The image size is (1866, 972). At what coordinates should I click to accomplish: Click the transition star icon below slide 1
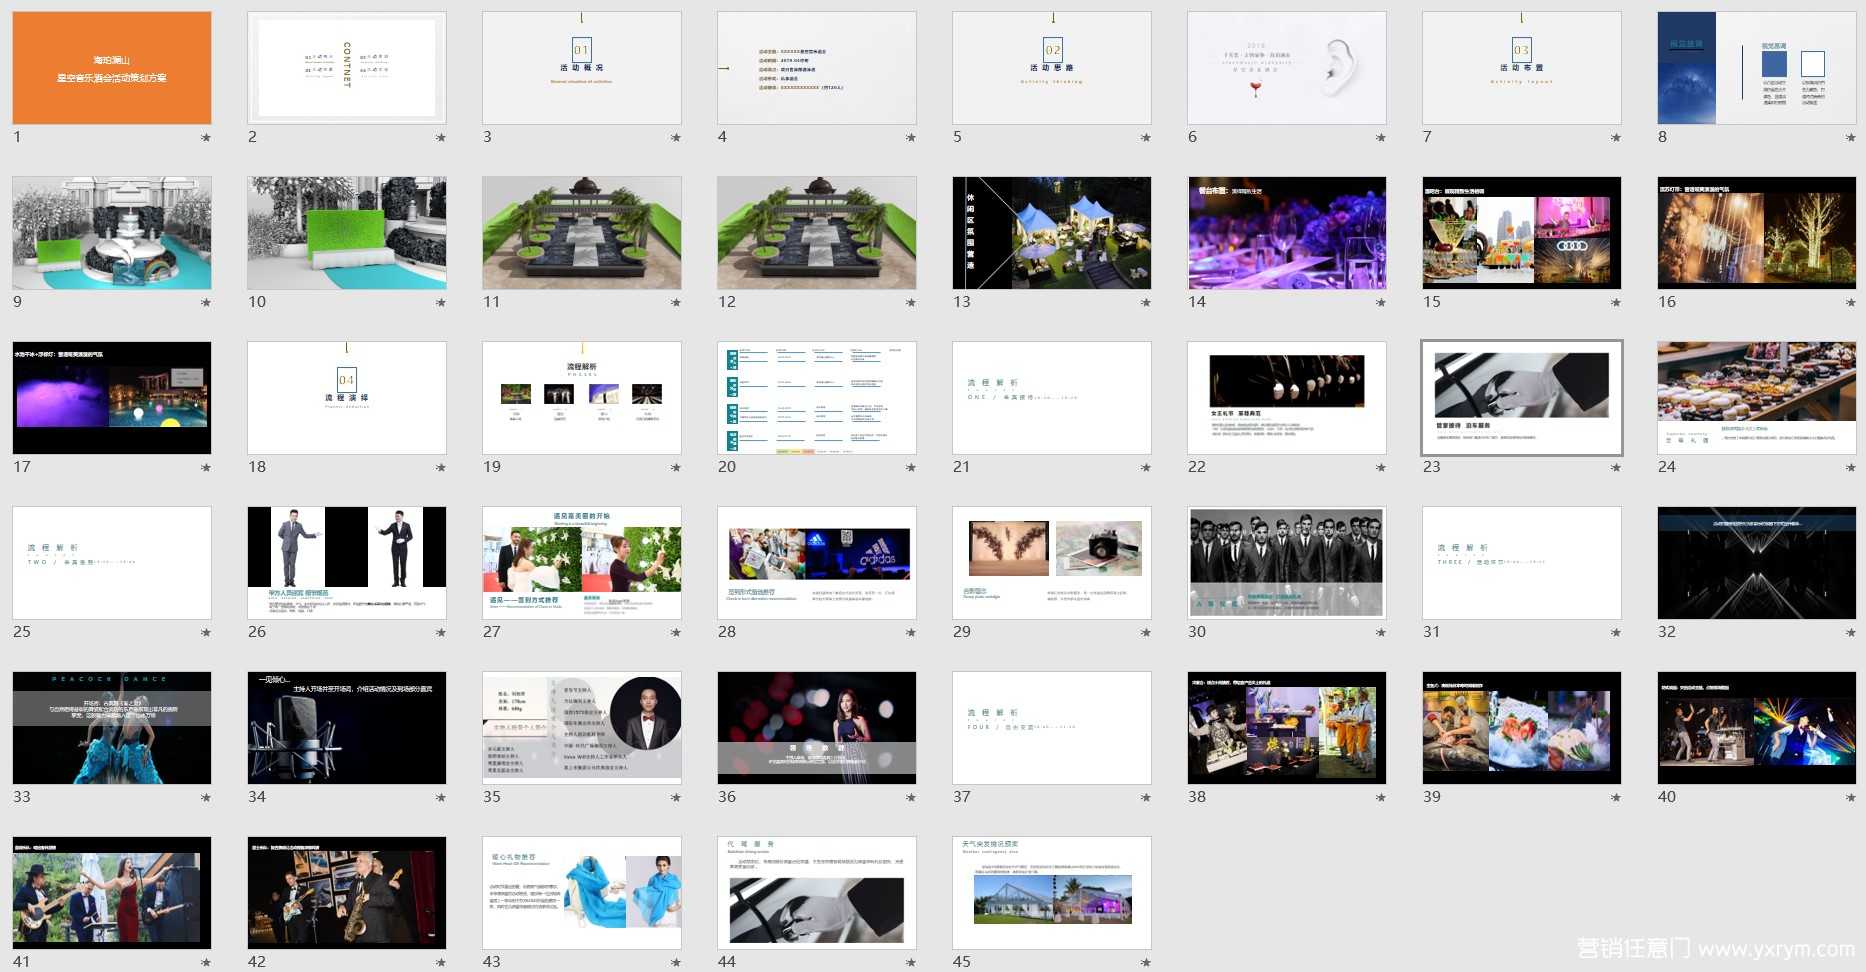(206, 138)
